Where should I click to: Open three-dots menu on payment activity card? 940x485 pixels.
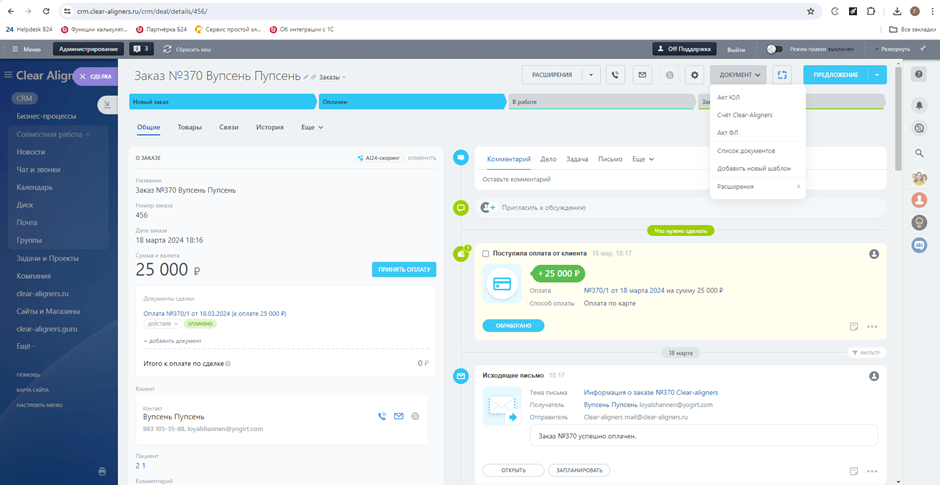pos(872,327)
